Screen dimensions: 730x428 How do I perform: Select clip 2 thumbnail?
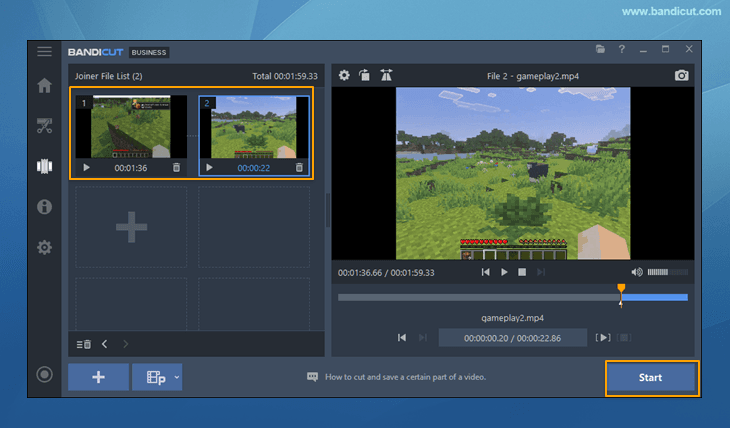254,127
